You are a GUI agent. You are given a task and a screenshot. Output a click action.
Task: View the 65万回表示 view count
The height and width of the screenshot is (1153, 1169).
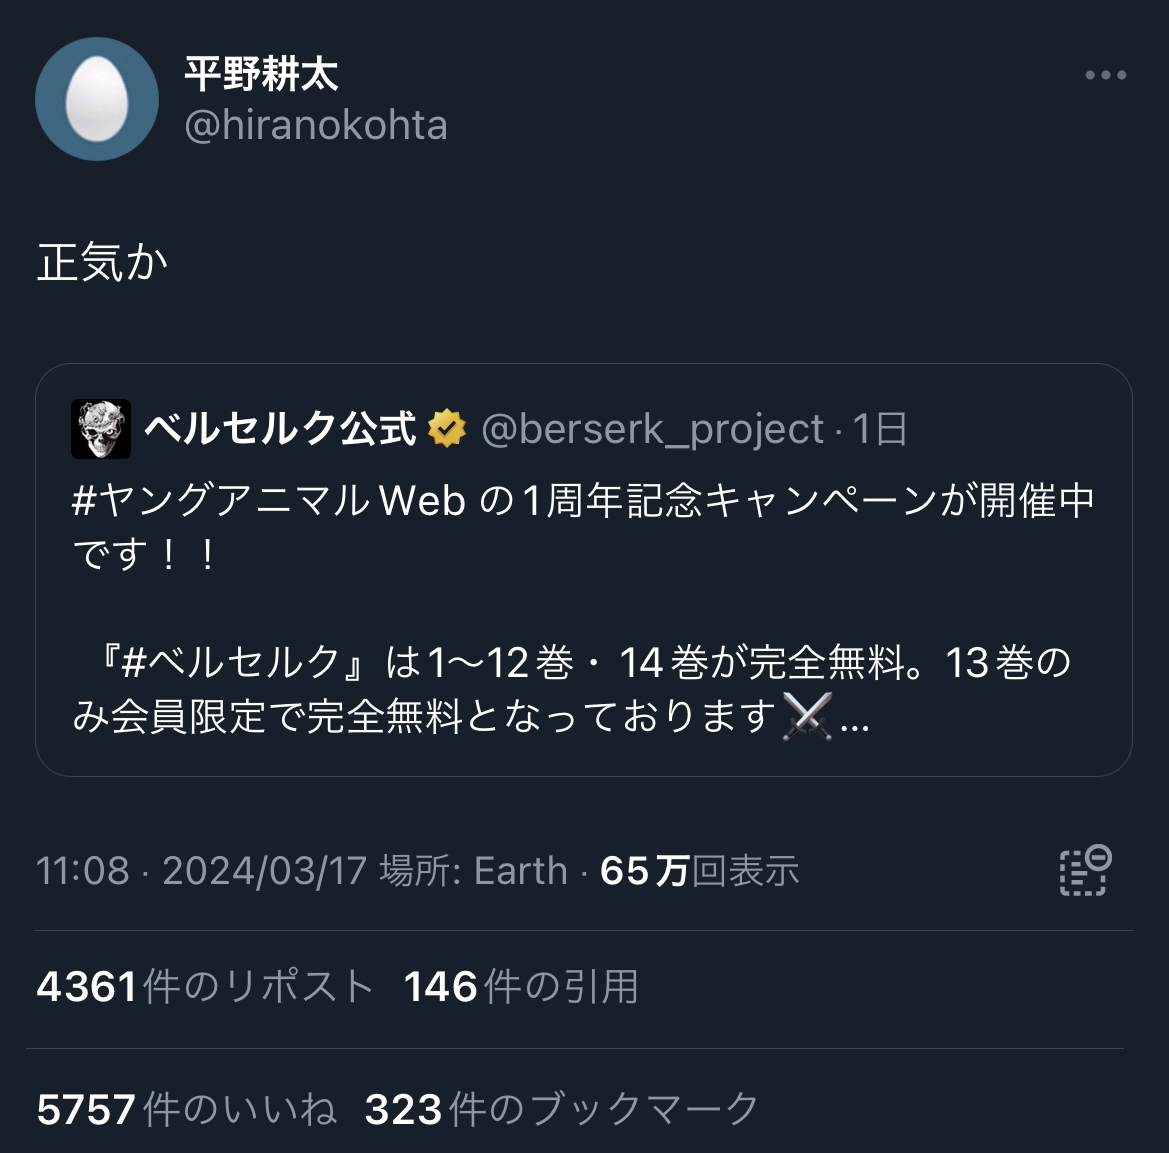pyautogui.click(x=699, y=871)
